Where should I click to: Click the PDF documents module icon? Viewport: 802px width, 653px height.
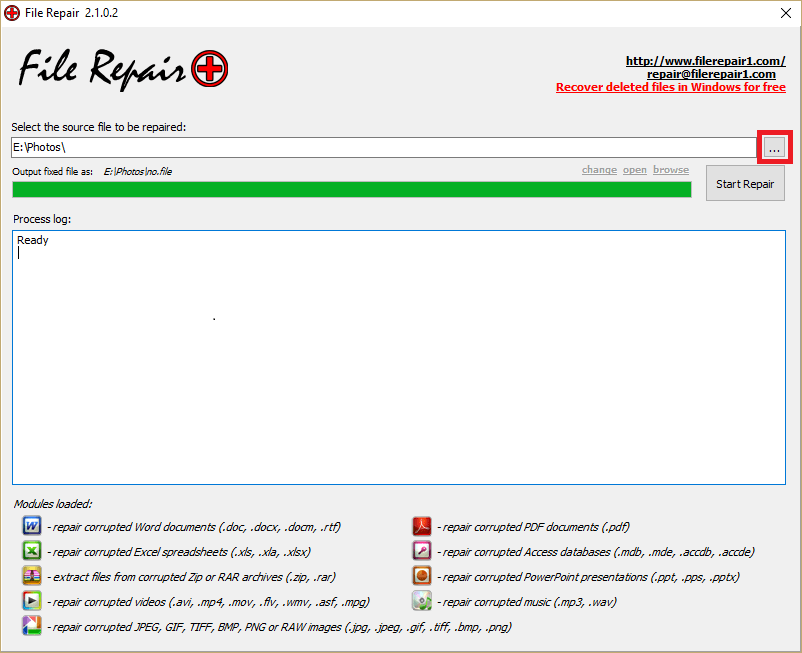422,526
